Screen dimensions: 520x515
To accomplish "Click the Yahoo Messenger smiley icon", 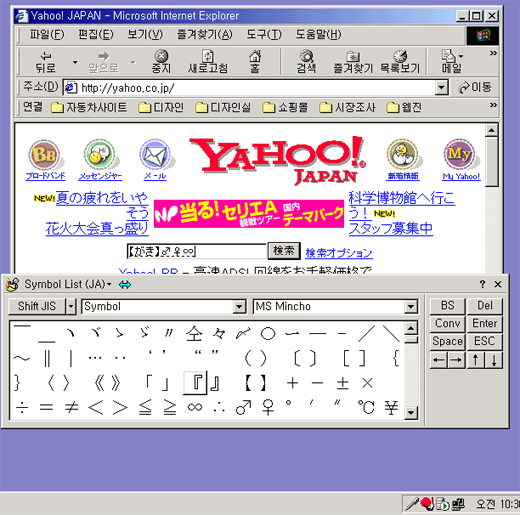I will [100, 155].
